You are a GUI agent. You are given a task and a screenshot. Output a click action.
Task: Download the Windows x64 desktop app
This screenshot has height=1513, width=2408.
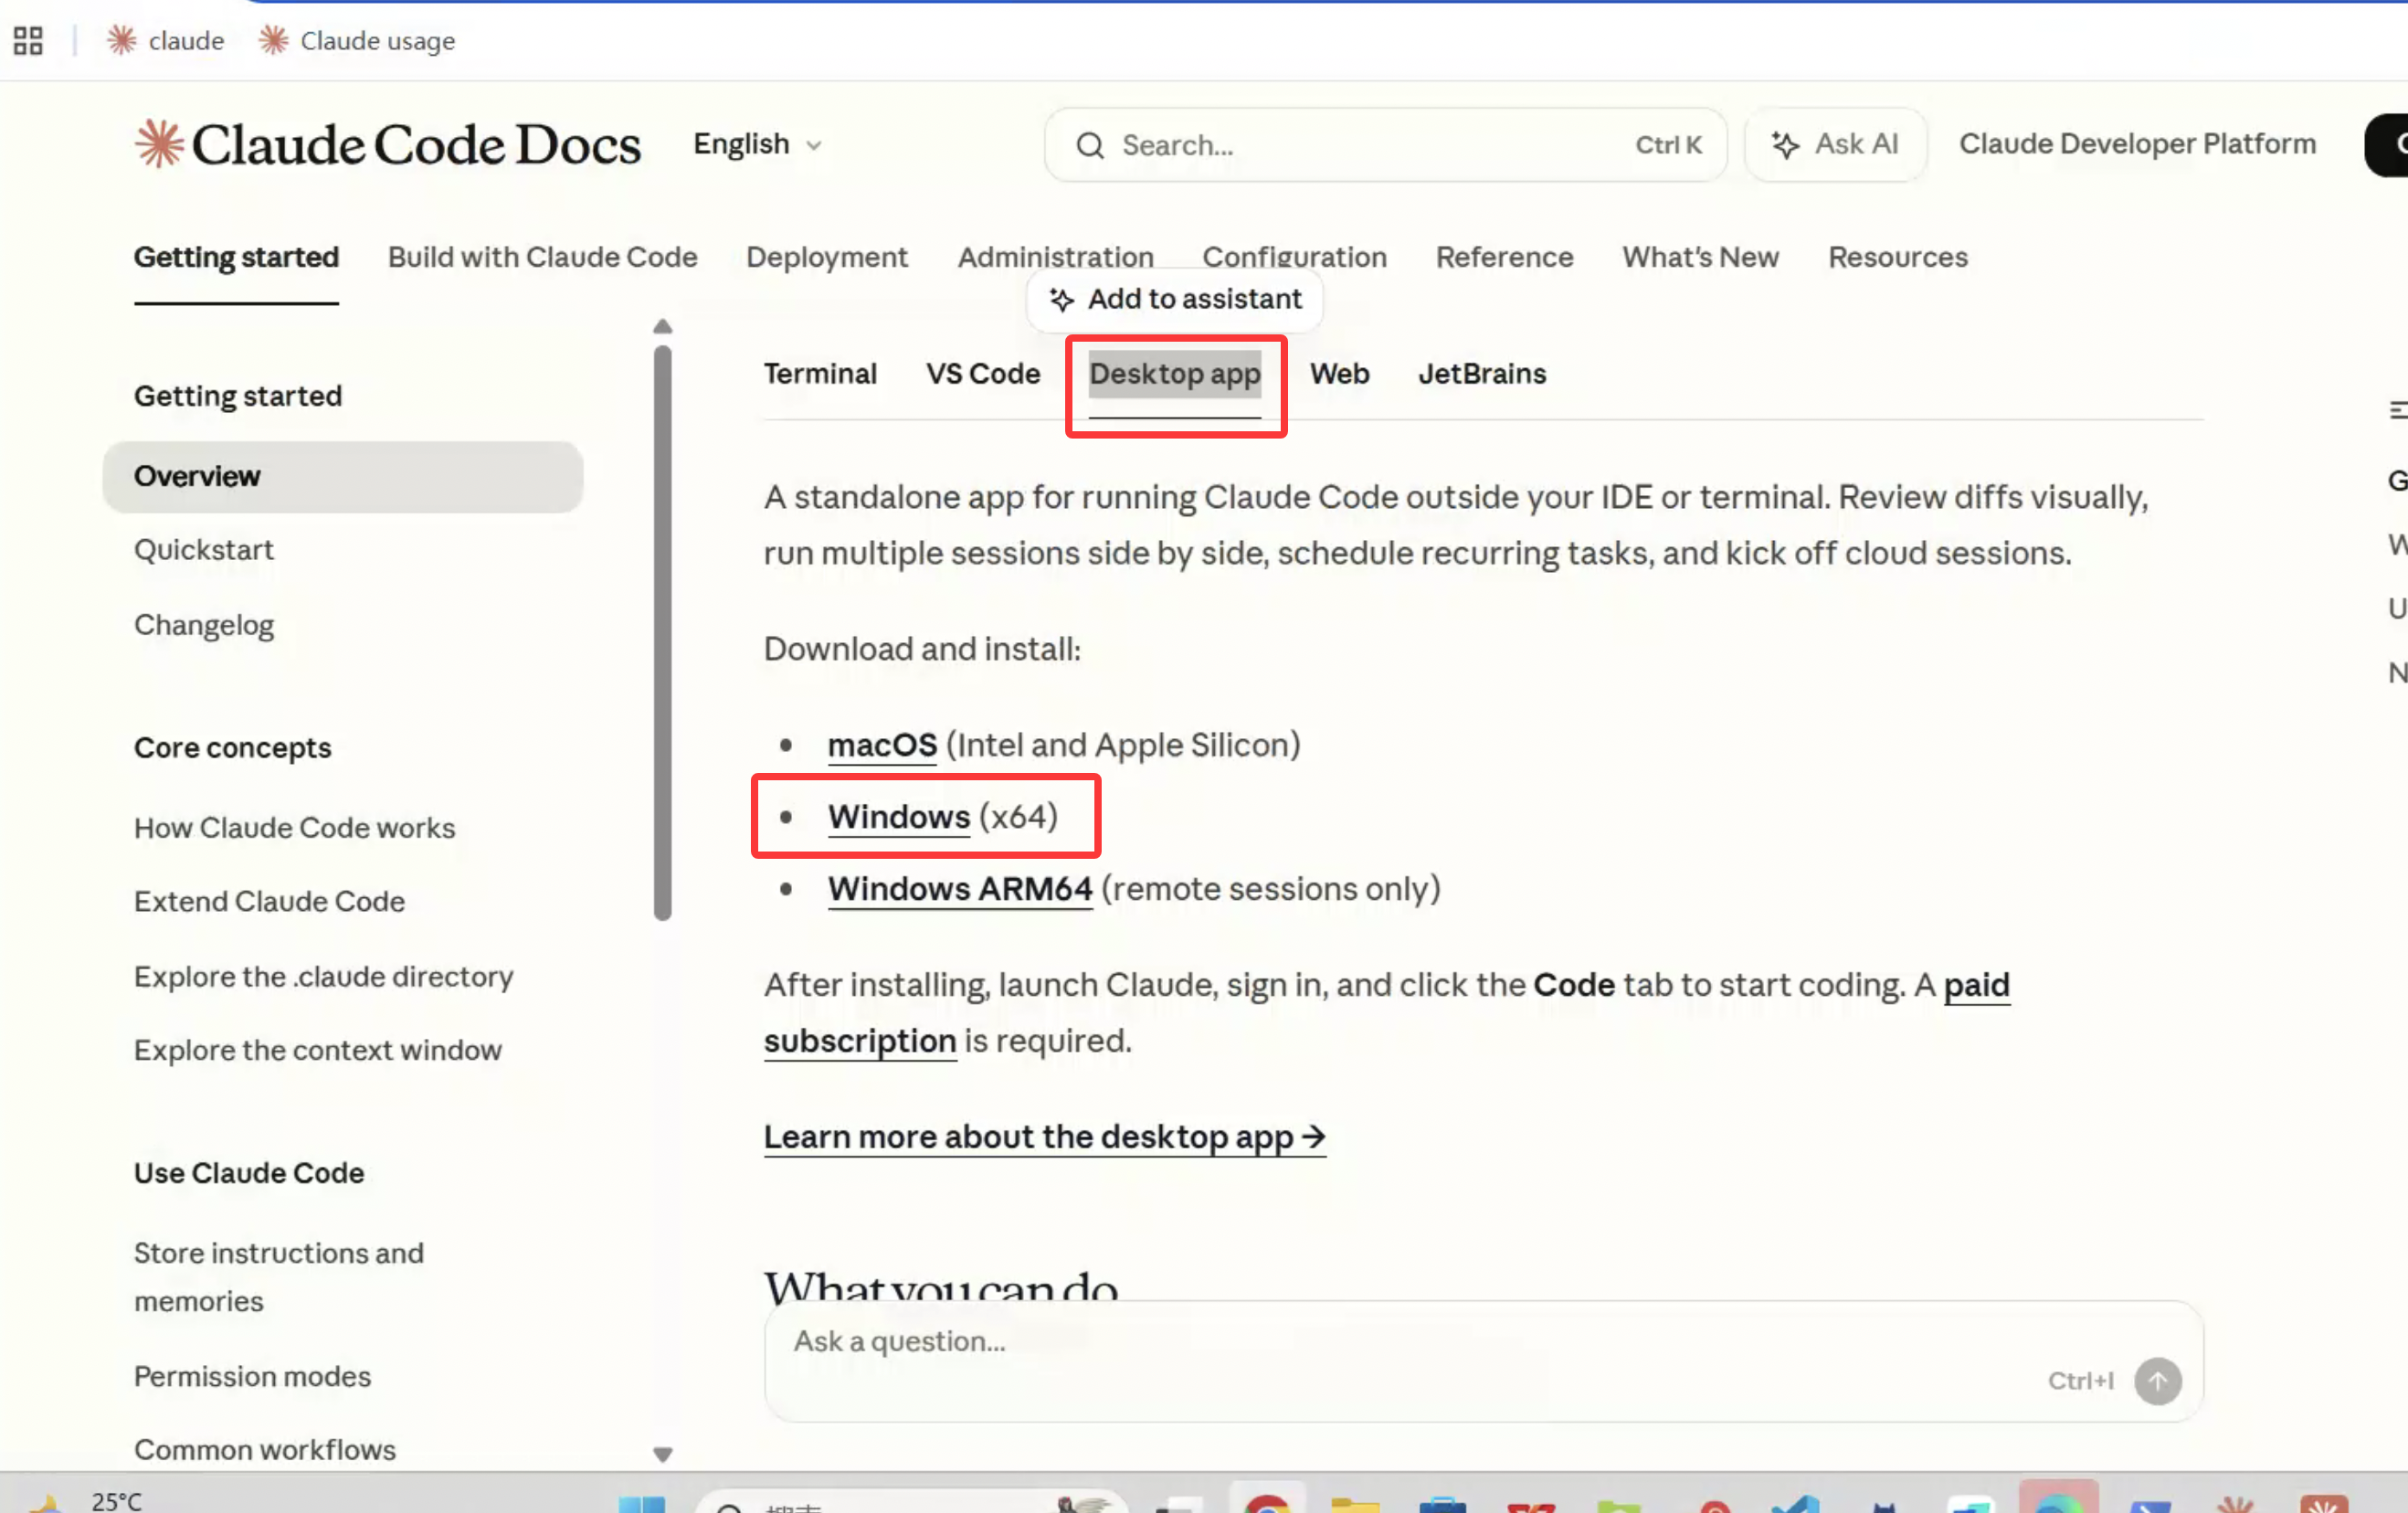[898, 817]
